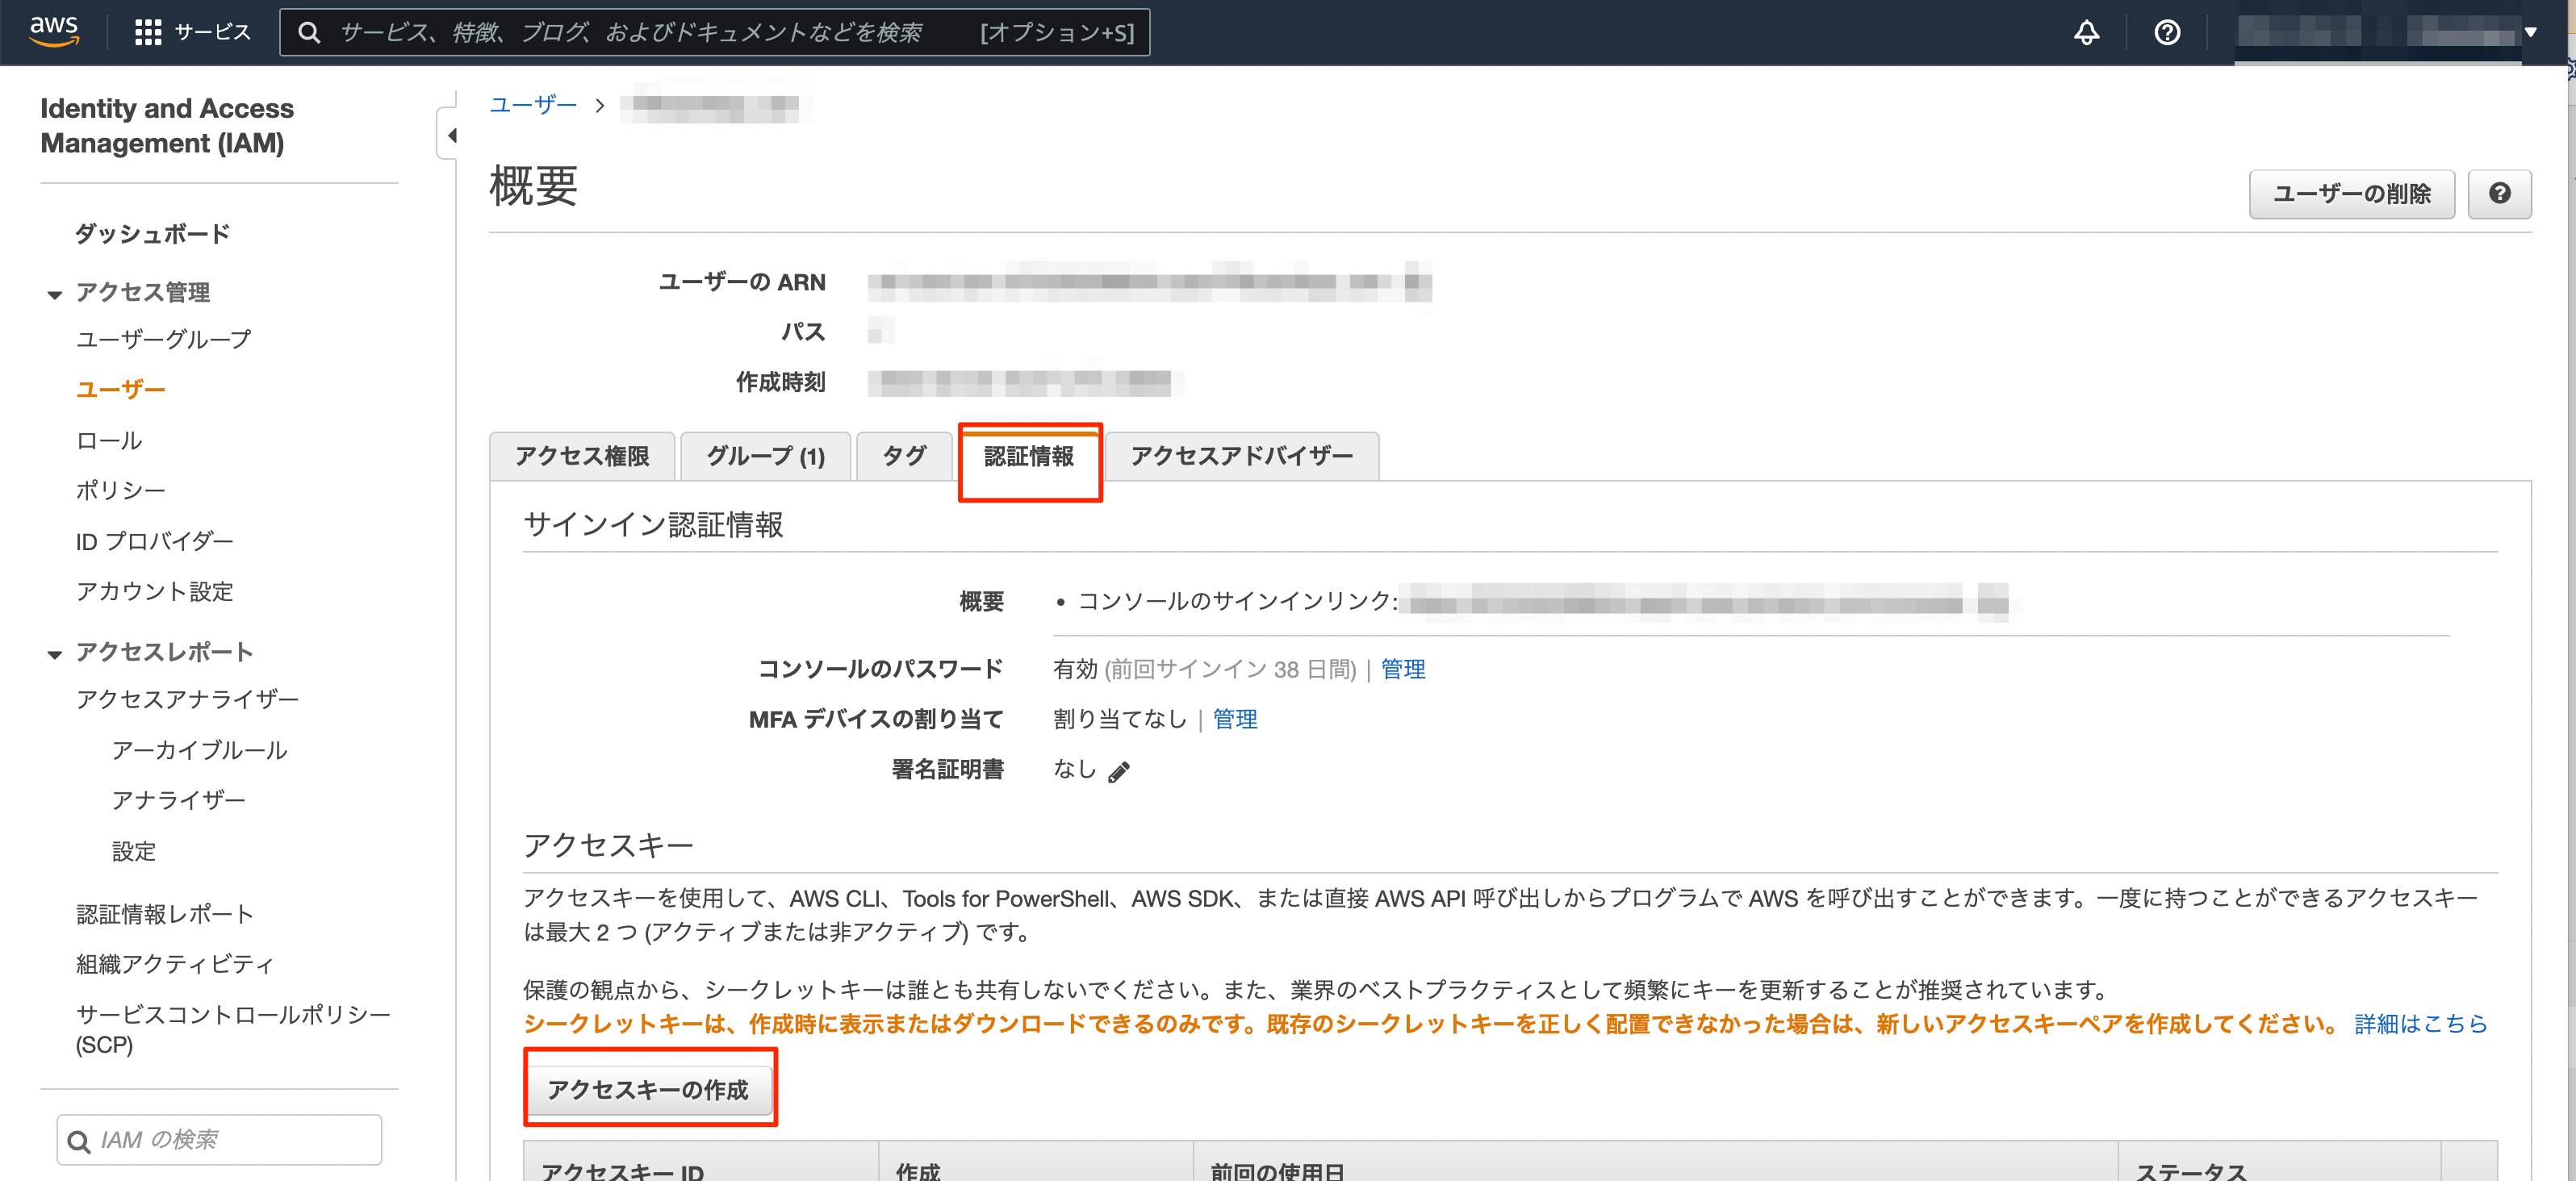Screen dimensions: 2576x1181
Task: Click the ユーザーの削除 button
Action: click(x=2350, y=193)
